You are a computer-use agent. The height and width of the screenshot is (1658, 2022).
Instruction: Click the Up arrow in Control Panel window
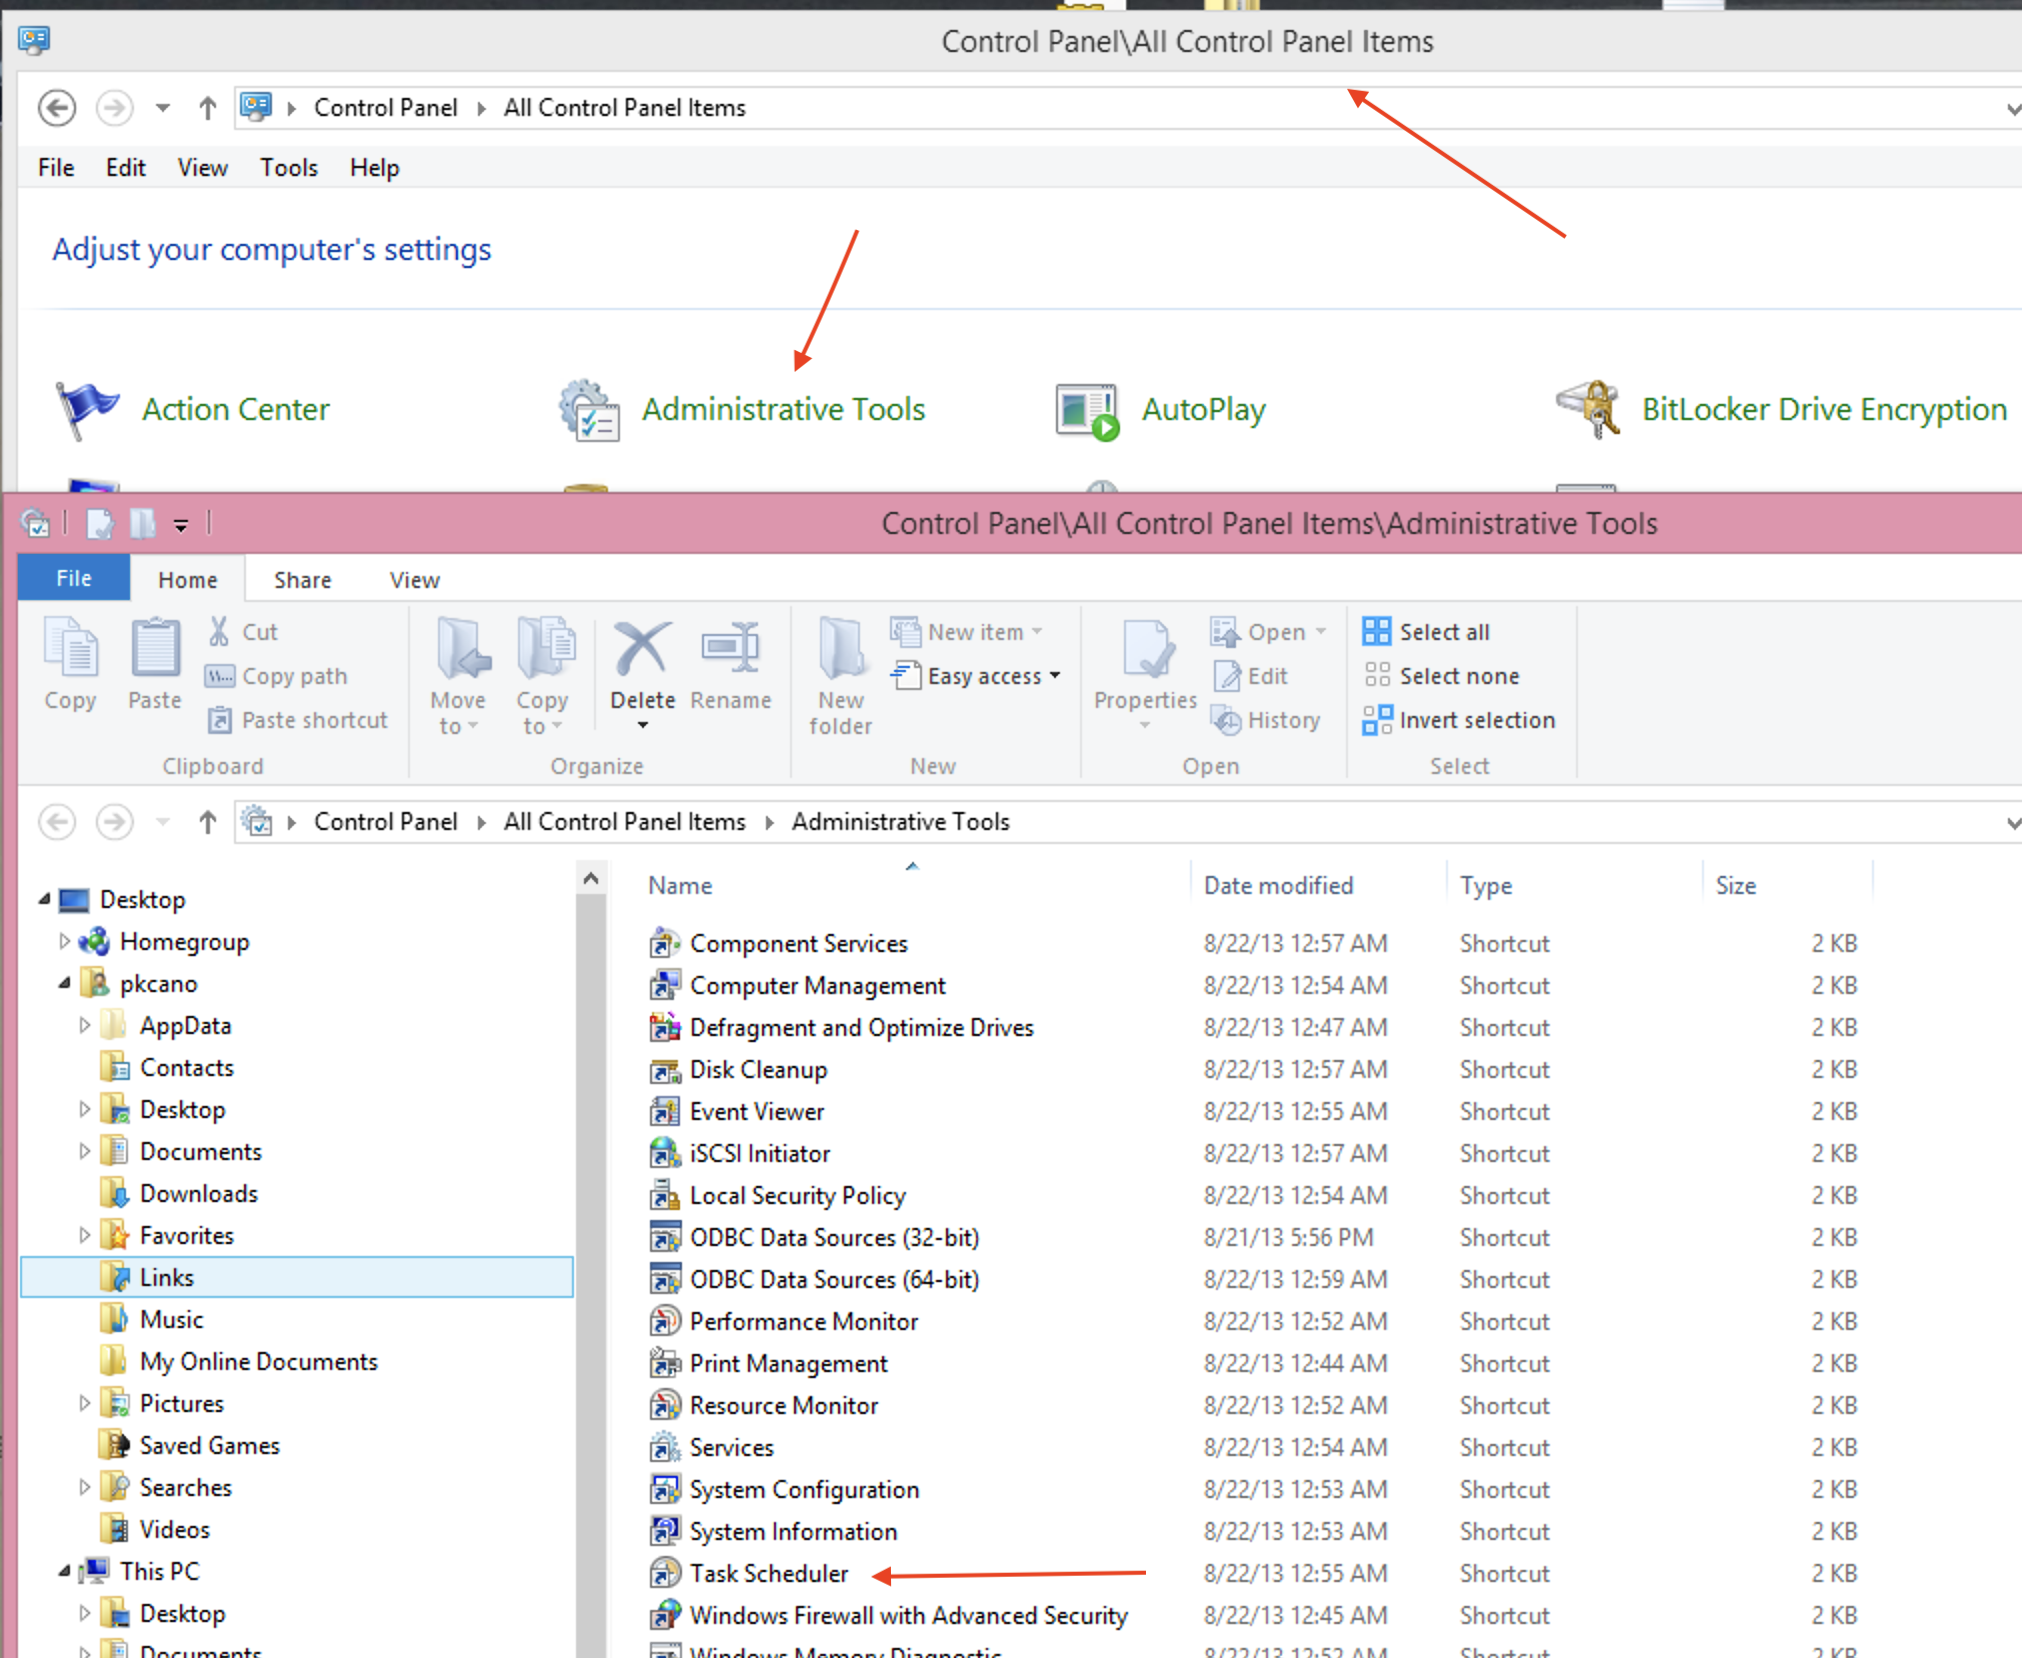pos(207,108)
